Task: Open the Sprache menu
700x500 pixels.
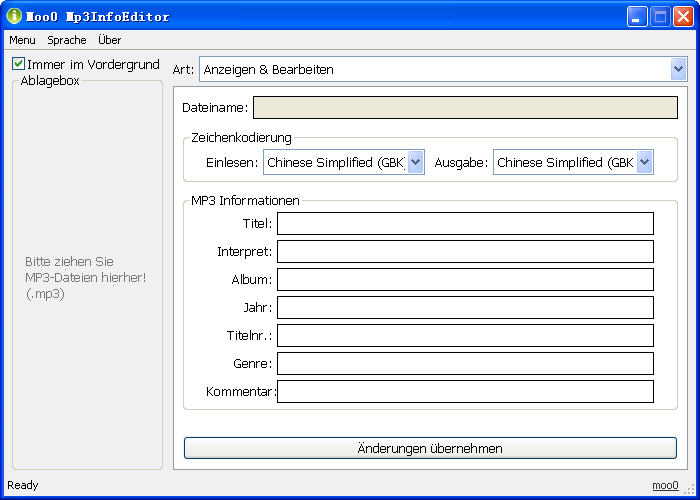Action: [67, 40]
